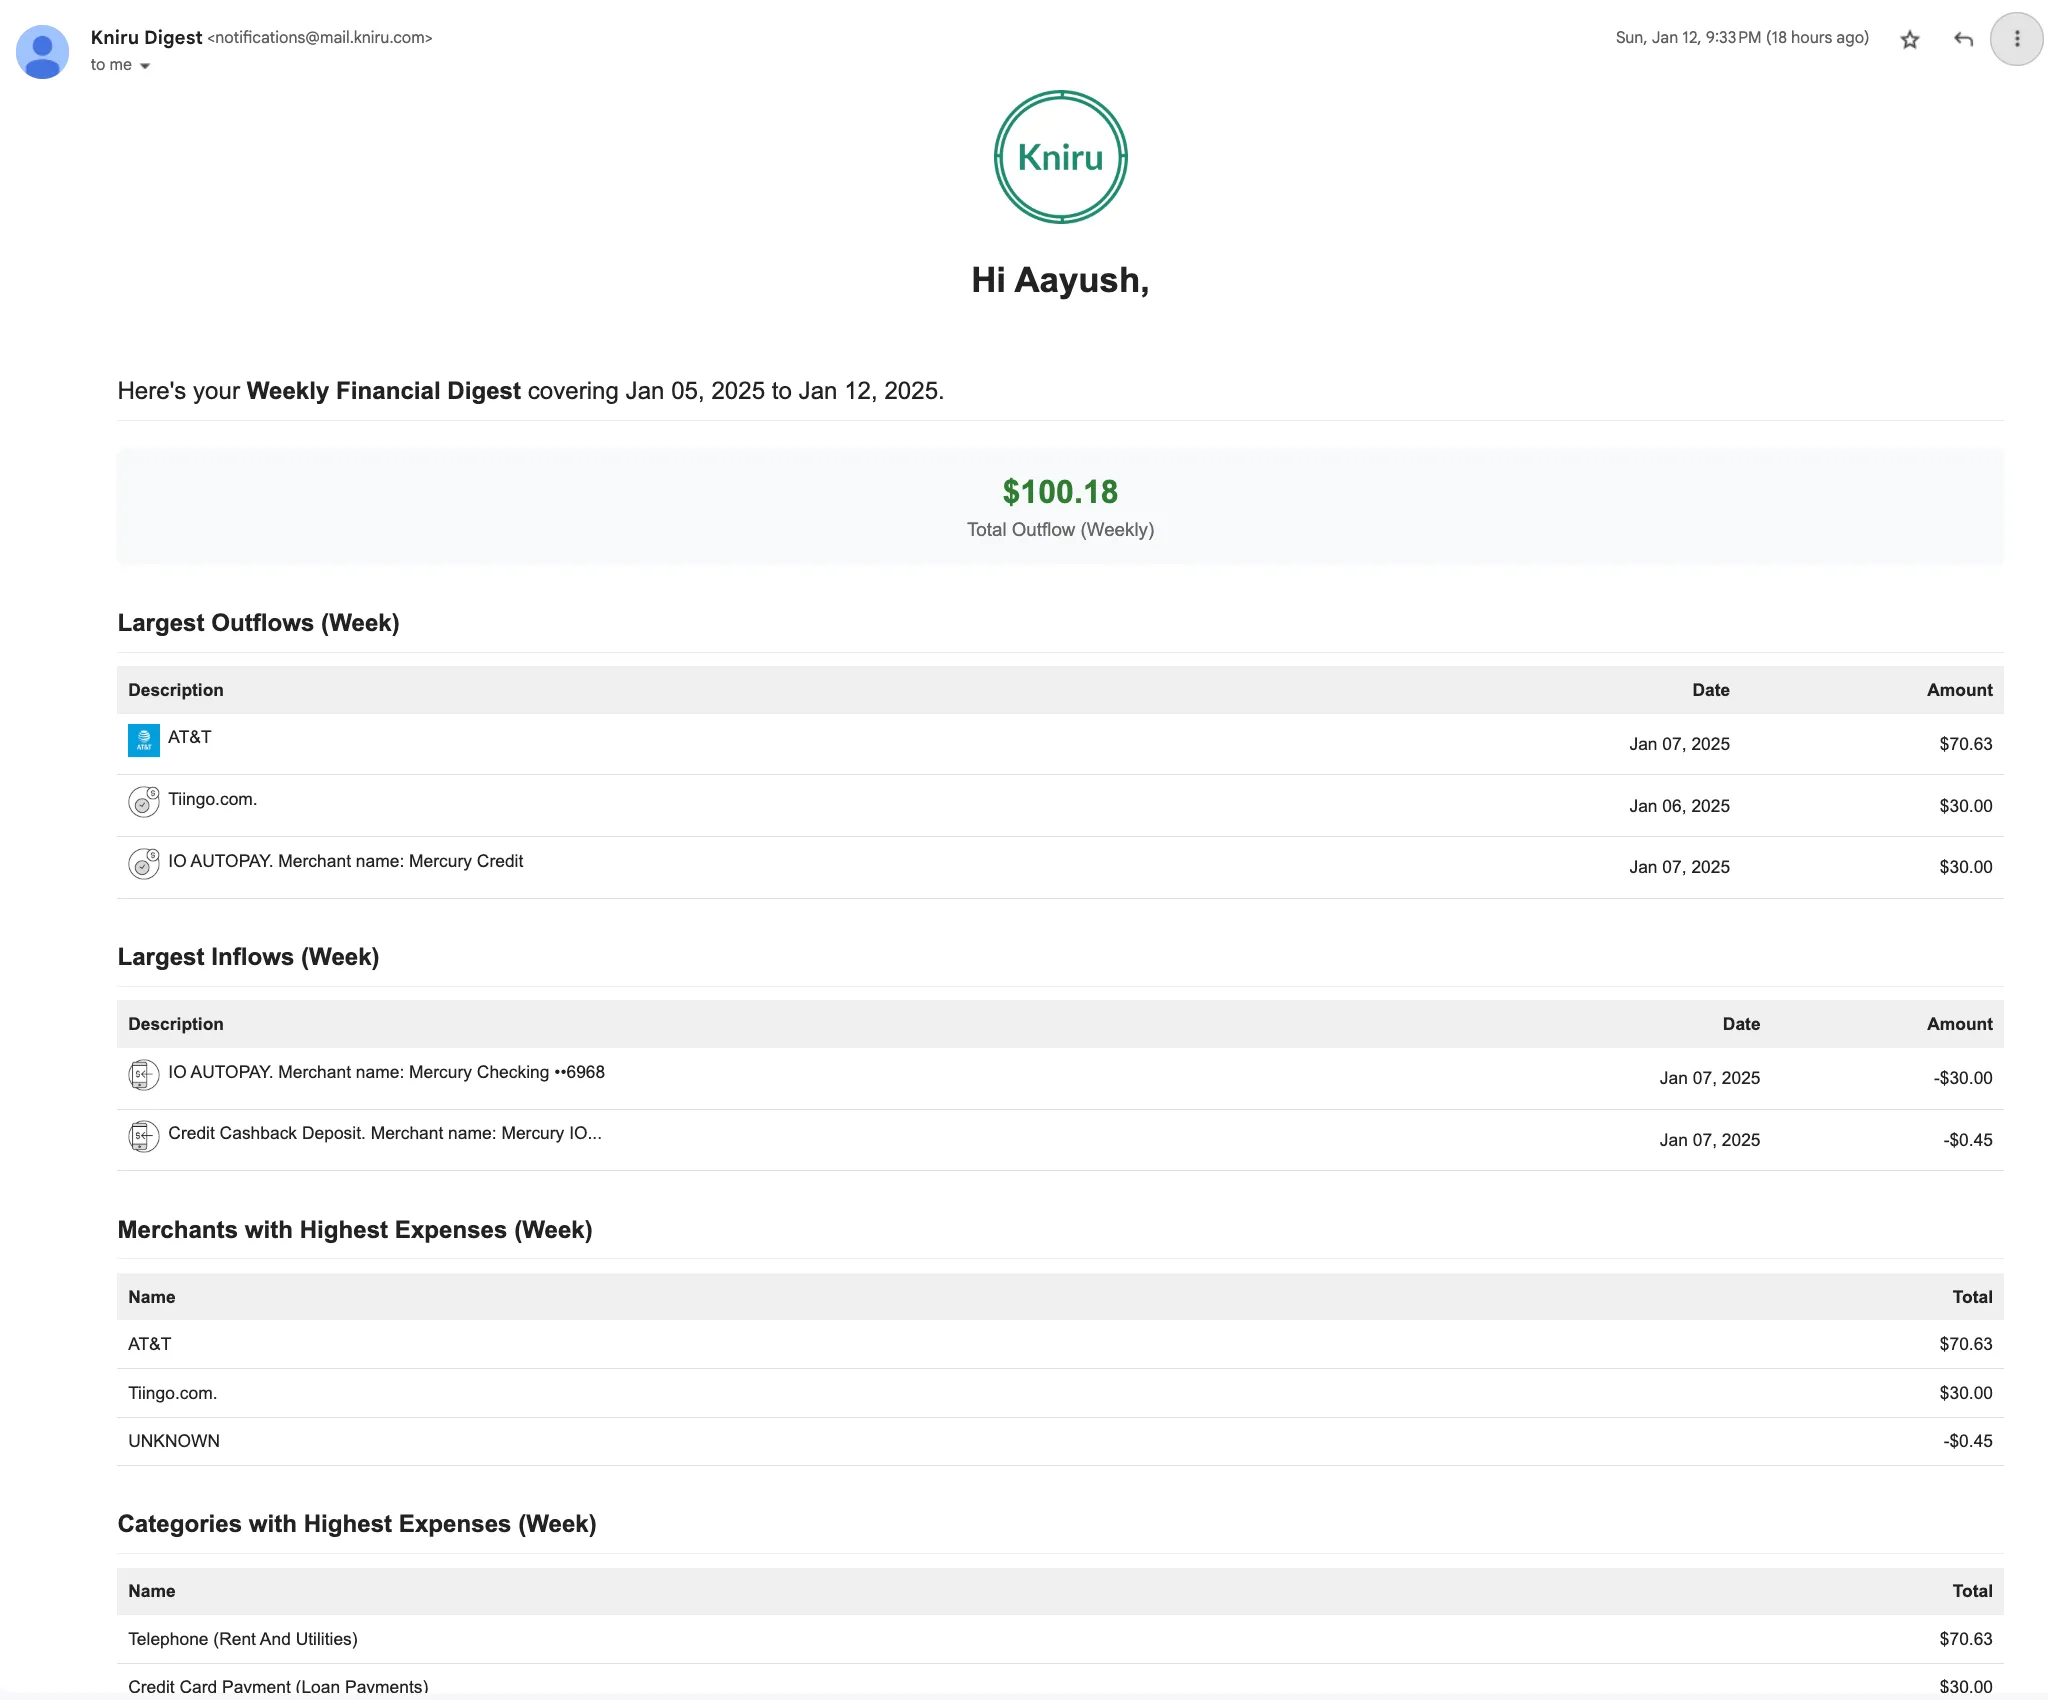Click AT&T in the Merchants table
This screenshot has height=1700, width=2048.
[x=150, y=1344]
